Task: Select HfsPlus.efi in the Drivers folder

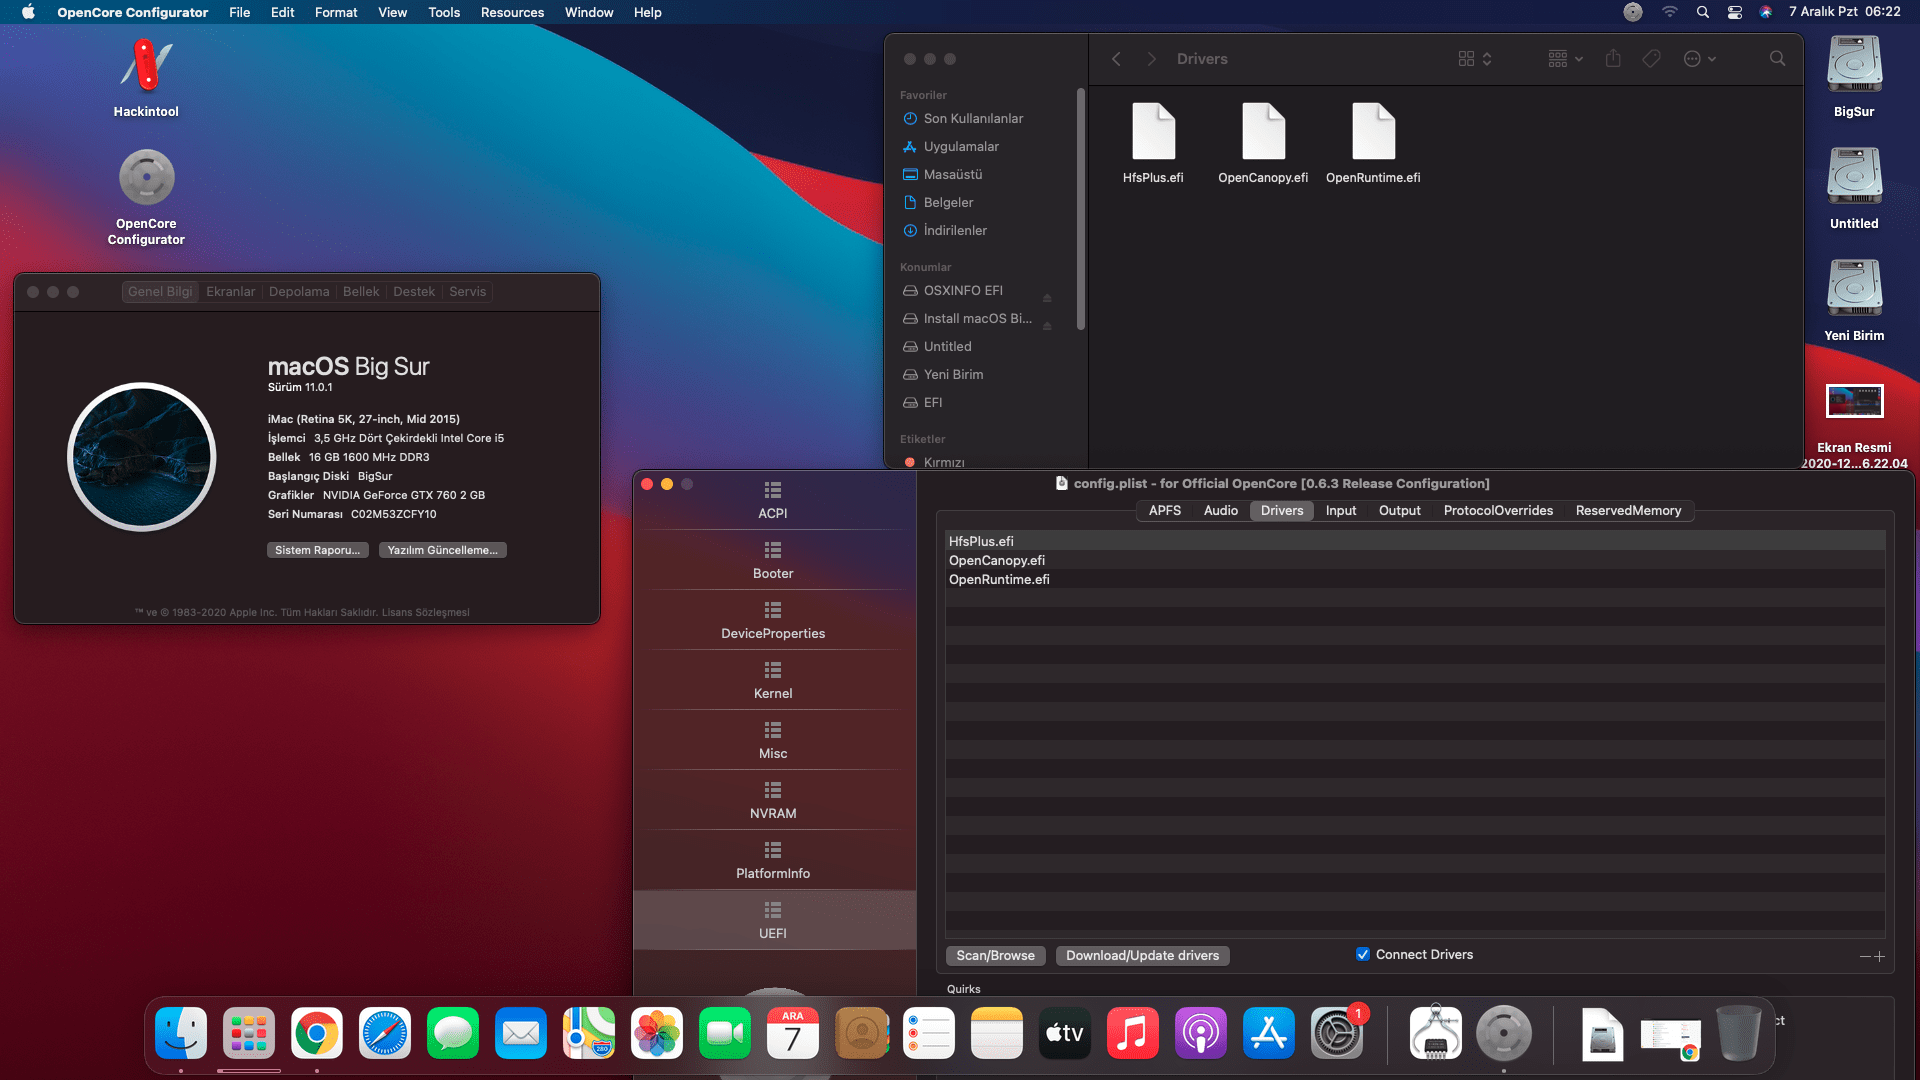Action: coord(1154,131)
